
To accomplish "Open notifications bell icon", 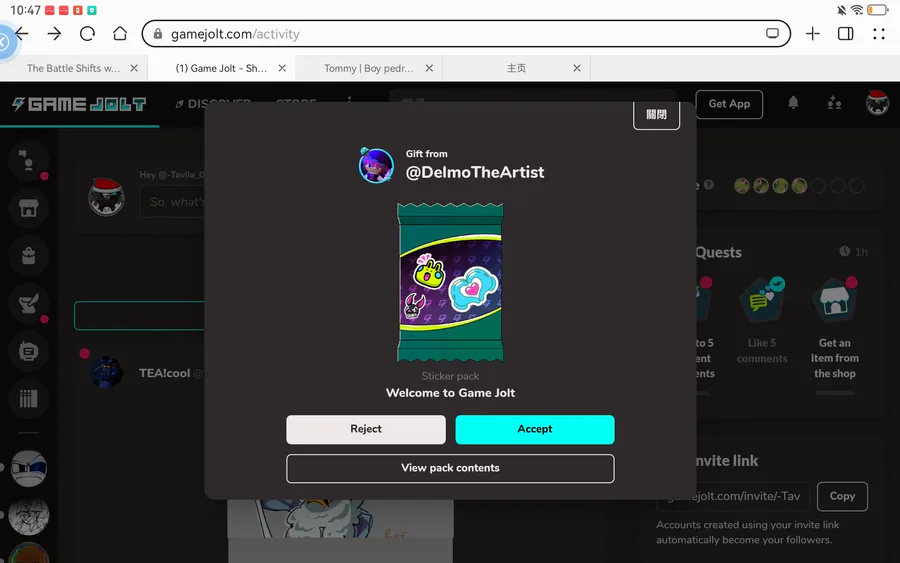I will click(x=793, y=103).
